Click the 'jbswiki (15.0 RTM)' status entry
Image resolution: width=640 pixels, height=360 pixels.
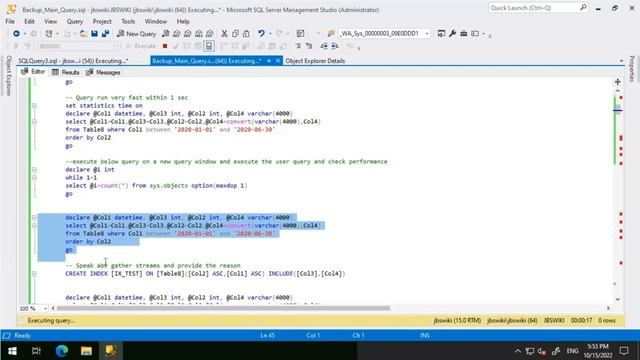(457, 320)
